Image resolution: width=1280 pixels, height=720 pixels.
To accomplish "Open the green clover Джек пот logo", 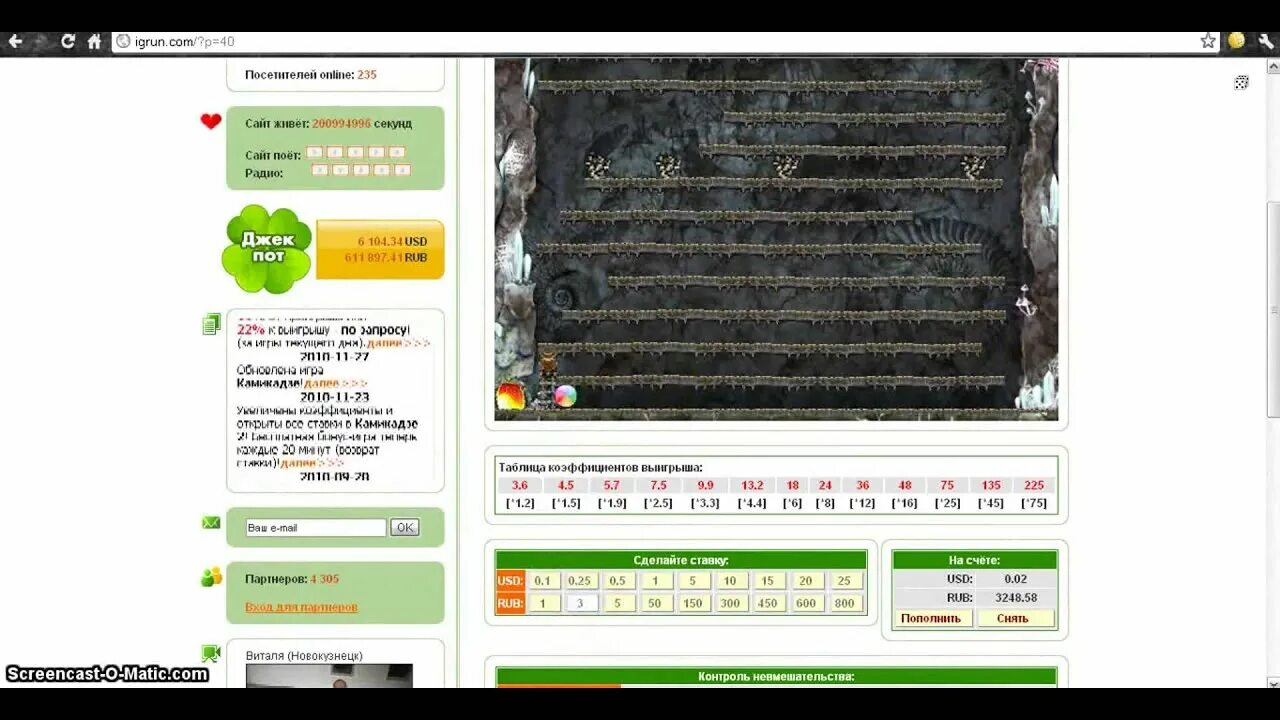I will 267,249.
